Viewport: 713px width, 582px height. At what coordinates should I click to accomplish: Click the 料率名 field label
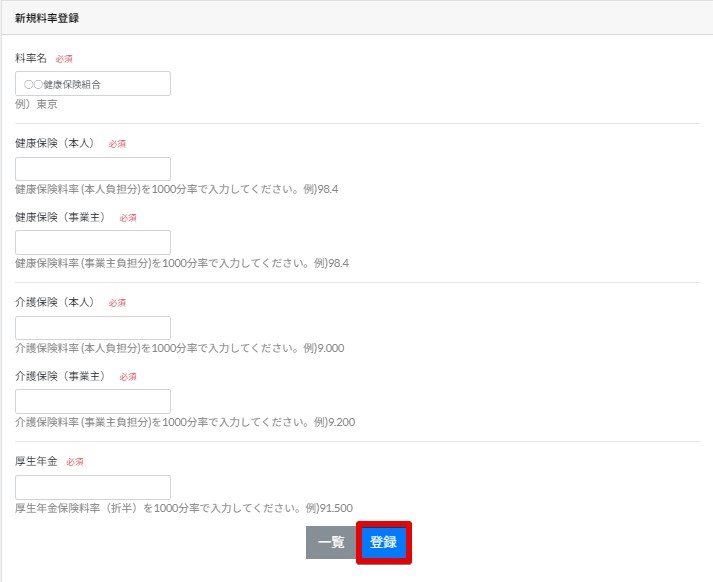(x=31, y=58)
